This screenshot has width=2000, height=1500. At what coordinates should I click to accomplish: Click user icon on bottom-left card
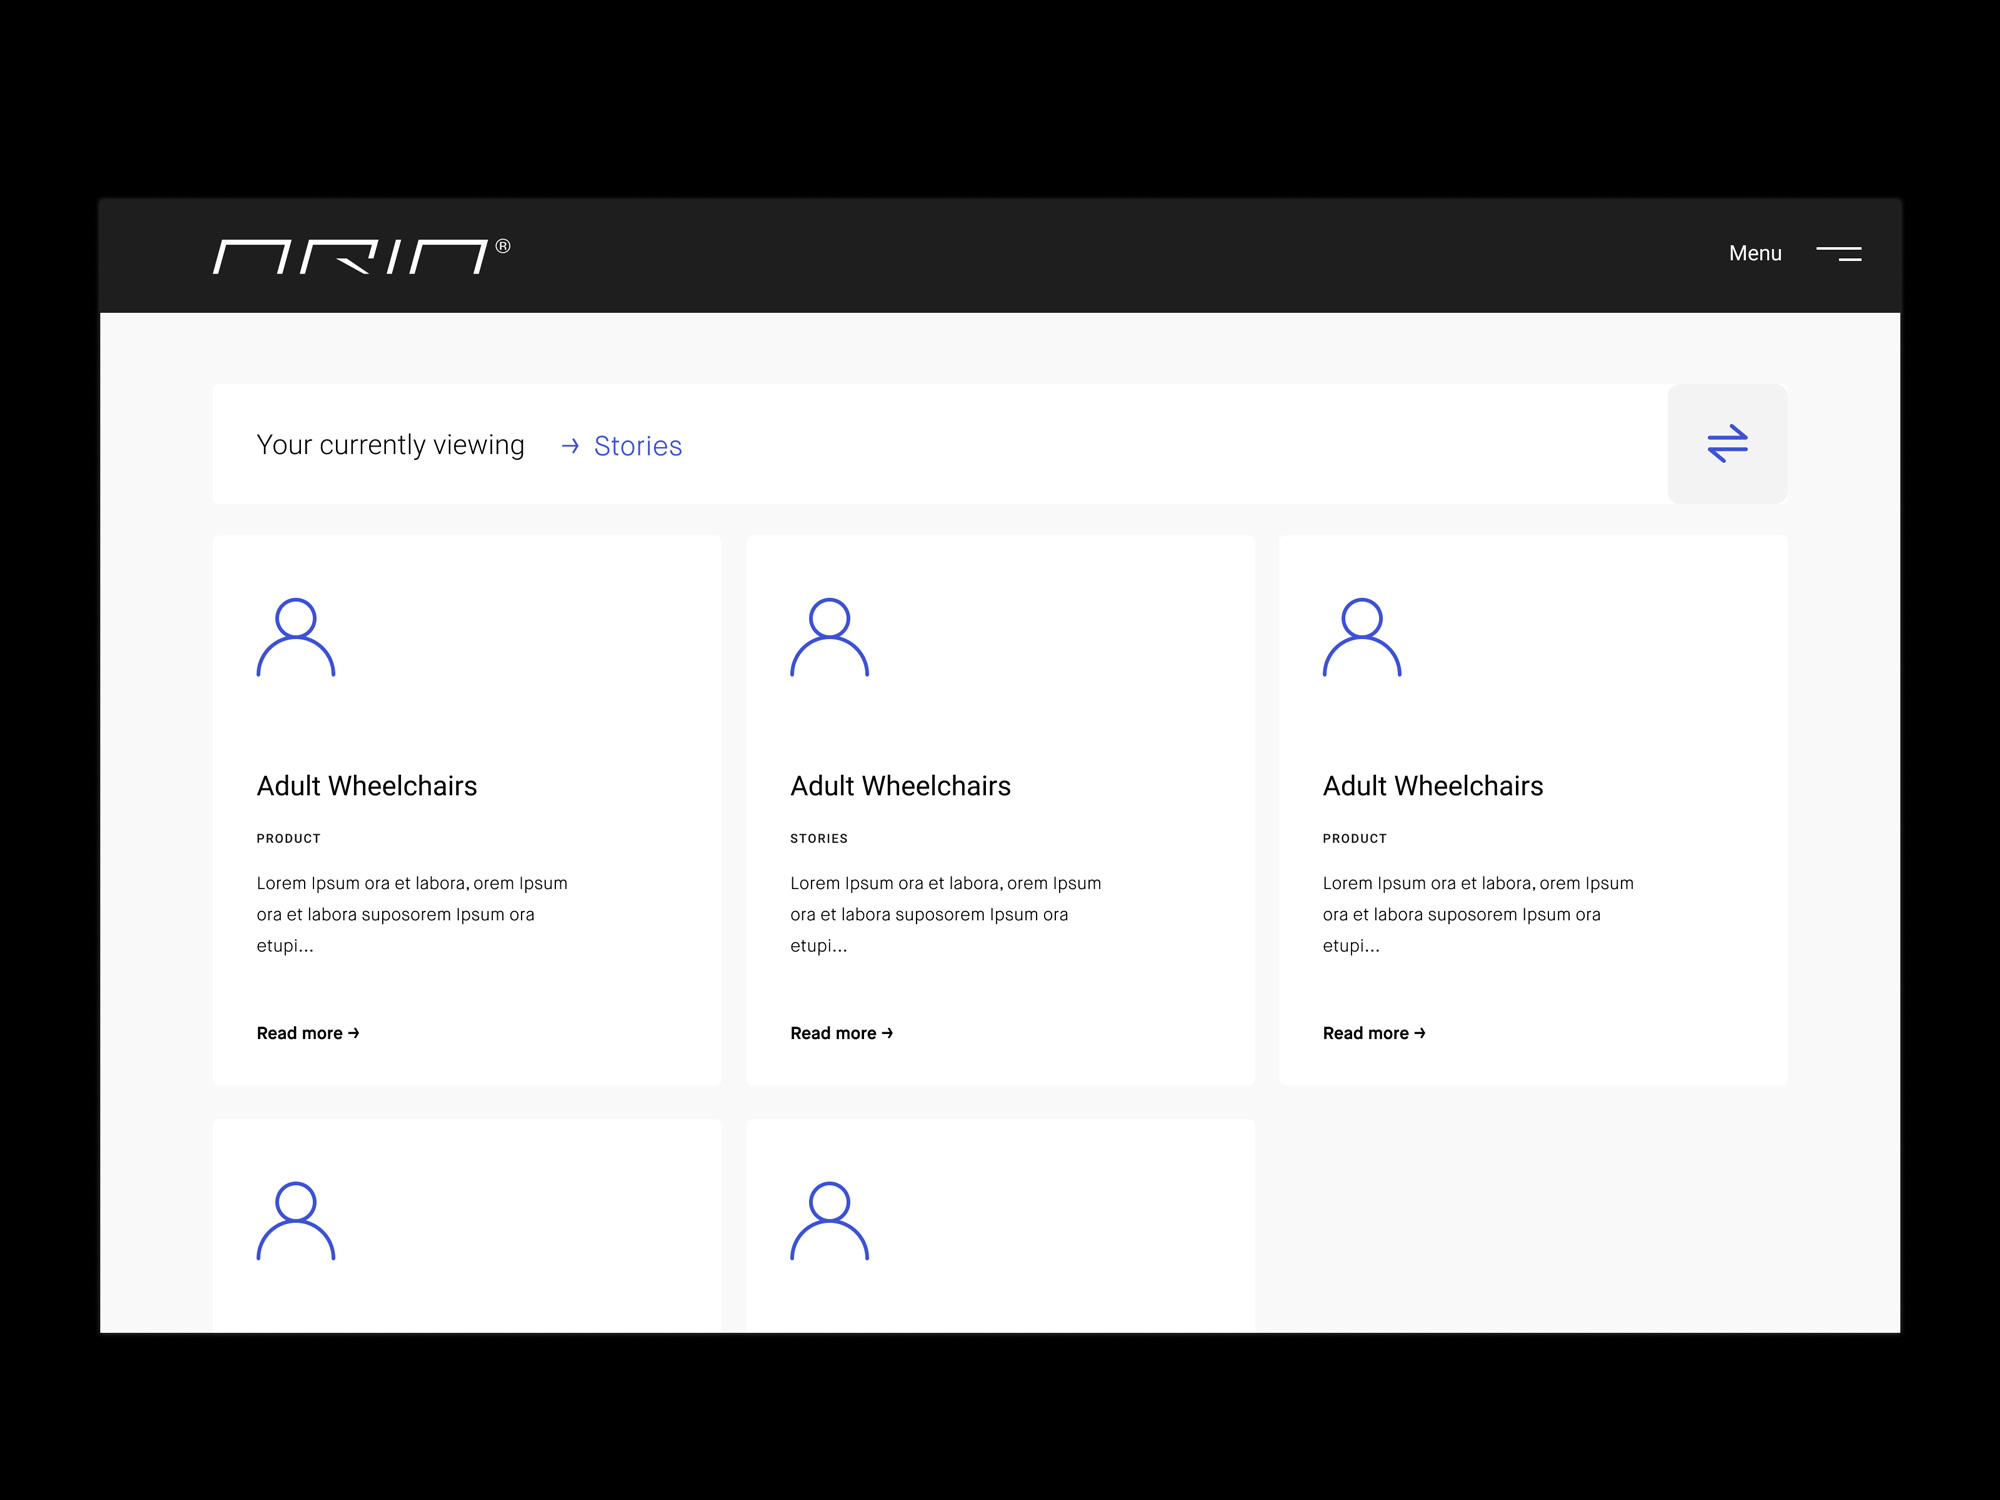pyautogui.click(x=296, y=1221)
